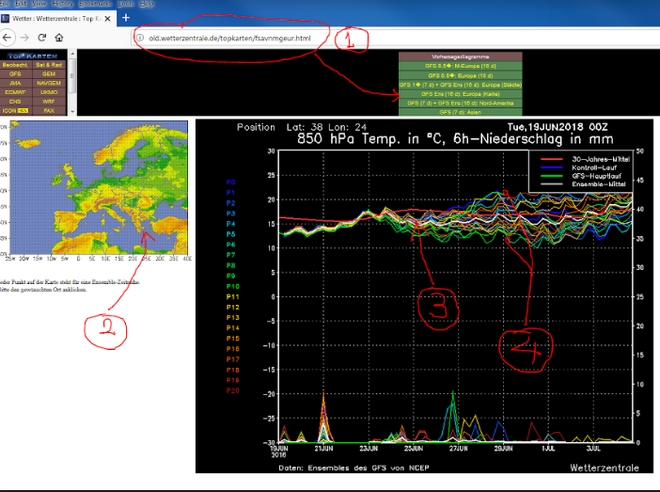Click the browser back arrow
The width and height of the screenshot is (660, 492).
coord(8,38)
